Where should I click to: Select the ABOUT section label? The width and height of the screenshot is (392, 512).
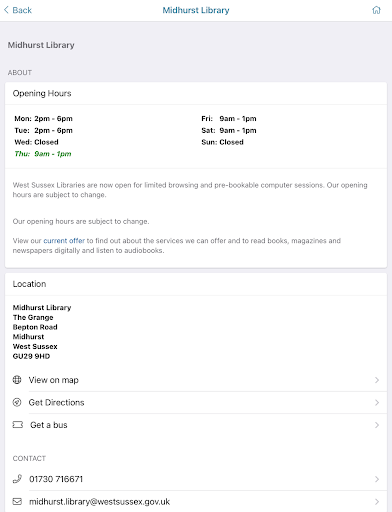point(20,73)
